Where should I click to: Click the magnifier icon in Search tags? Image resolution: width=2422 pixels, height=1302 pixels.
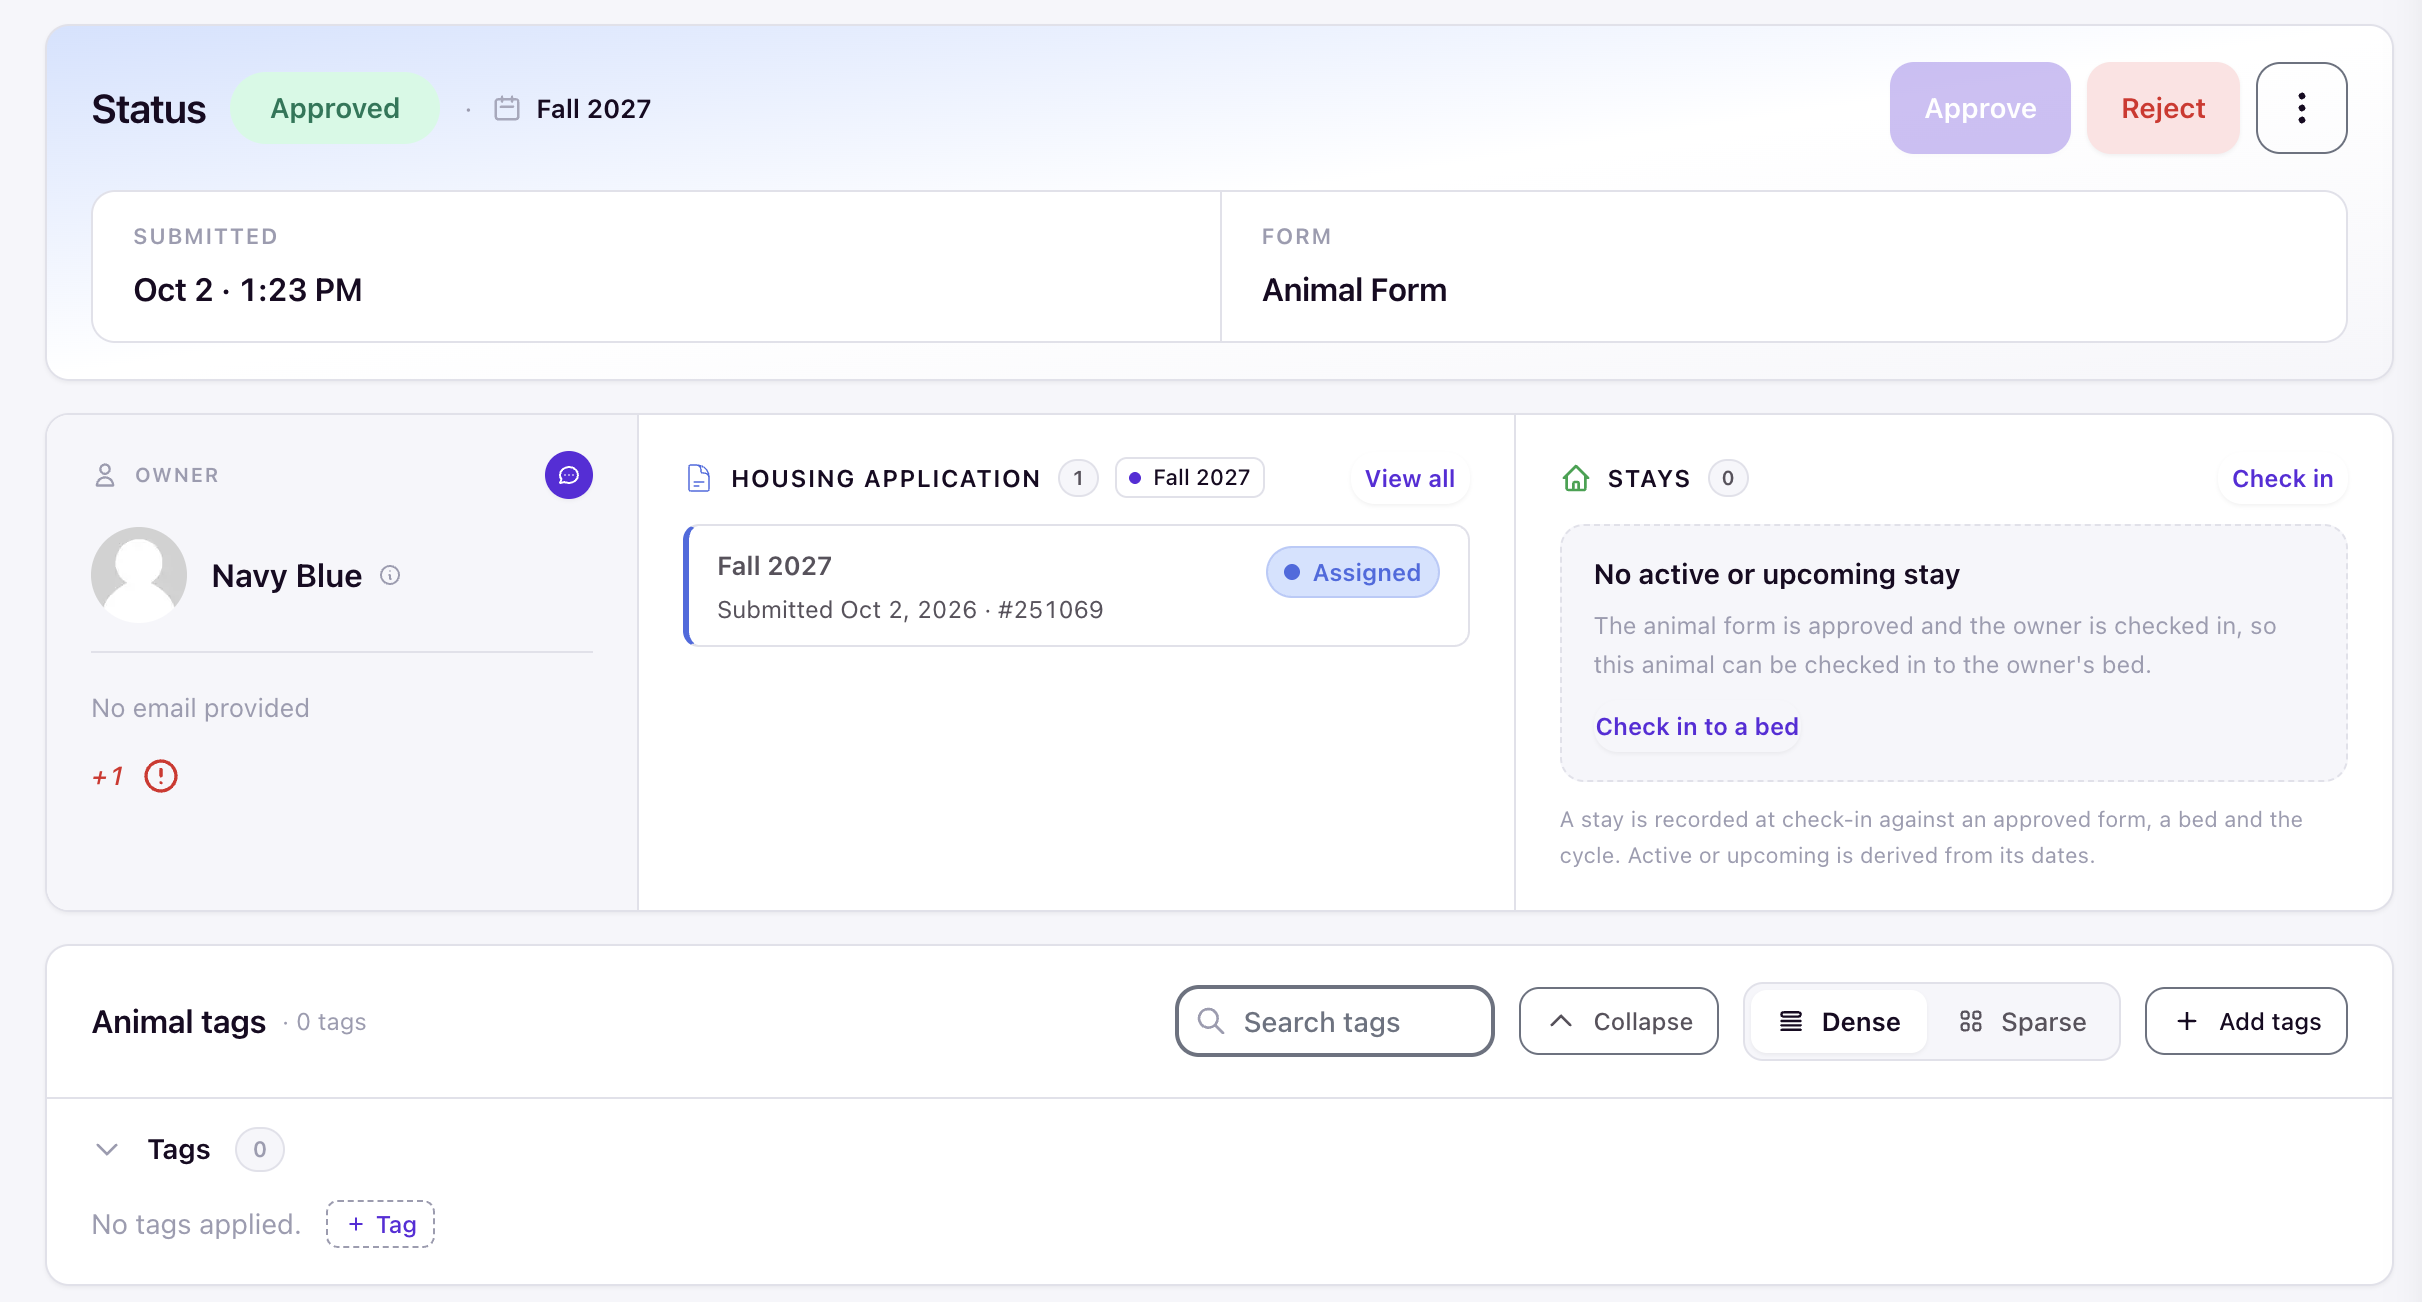(1211, 1021)
